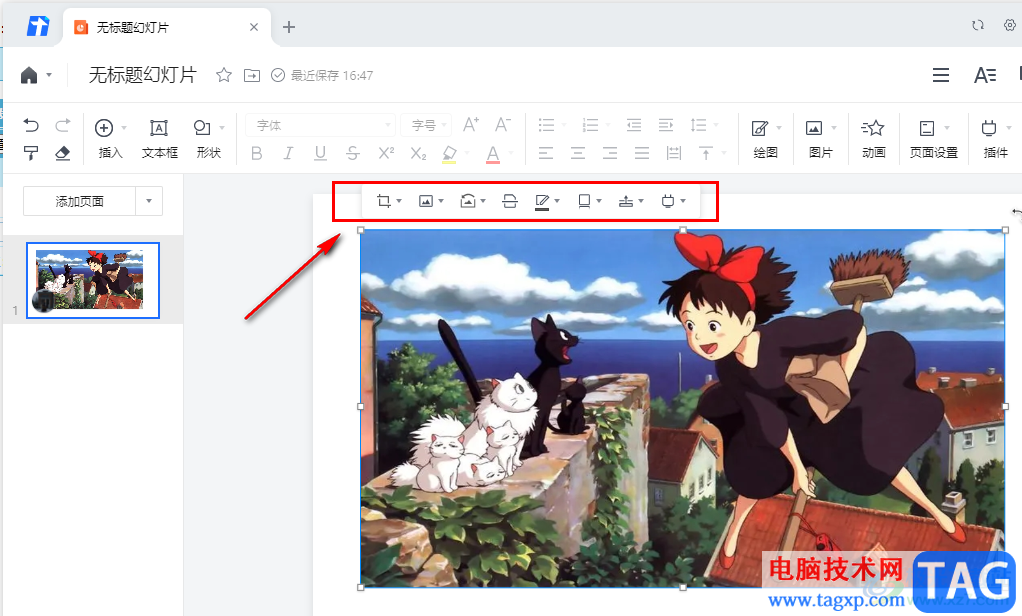The image size is (1022, 616).
Task: Toggle bold formatting
Action: [257, 153]
